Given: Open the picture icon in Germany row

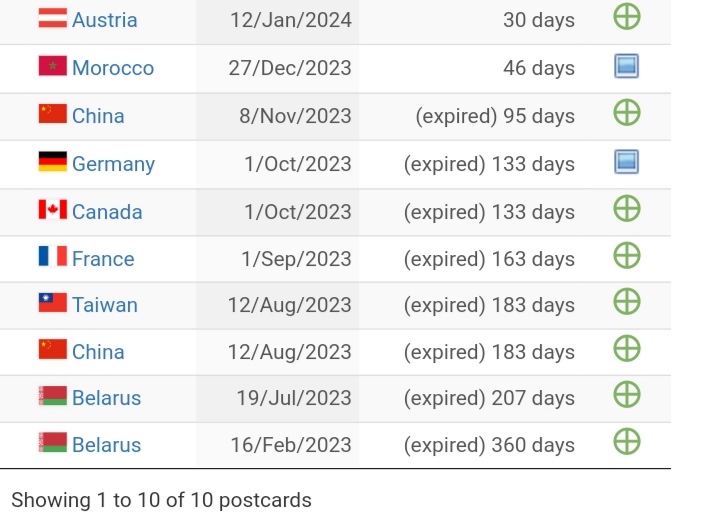Looking at the screenshot, I should click(x=626, y=162).
